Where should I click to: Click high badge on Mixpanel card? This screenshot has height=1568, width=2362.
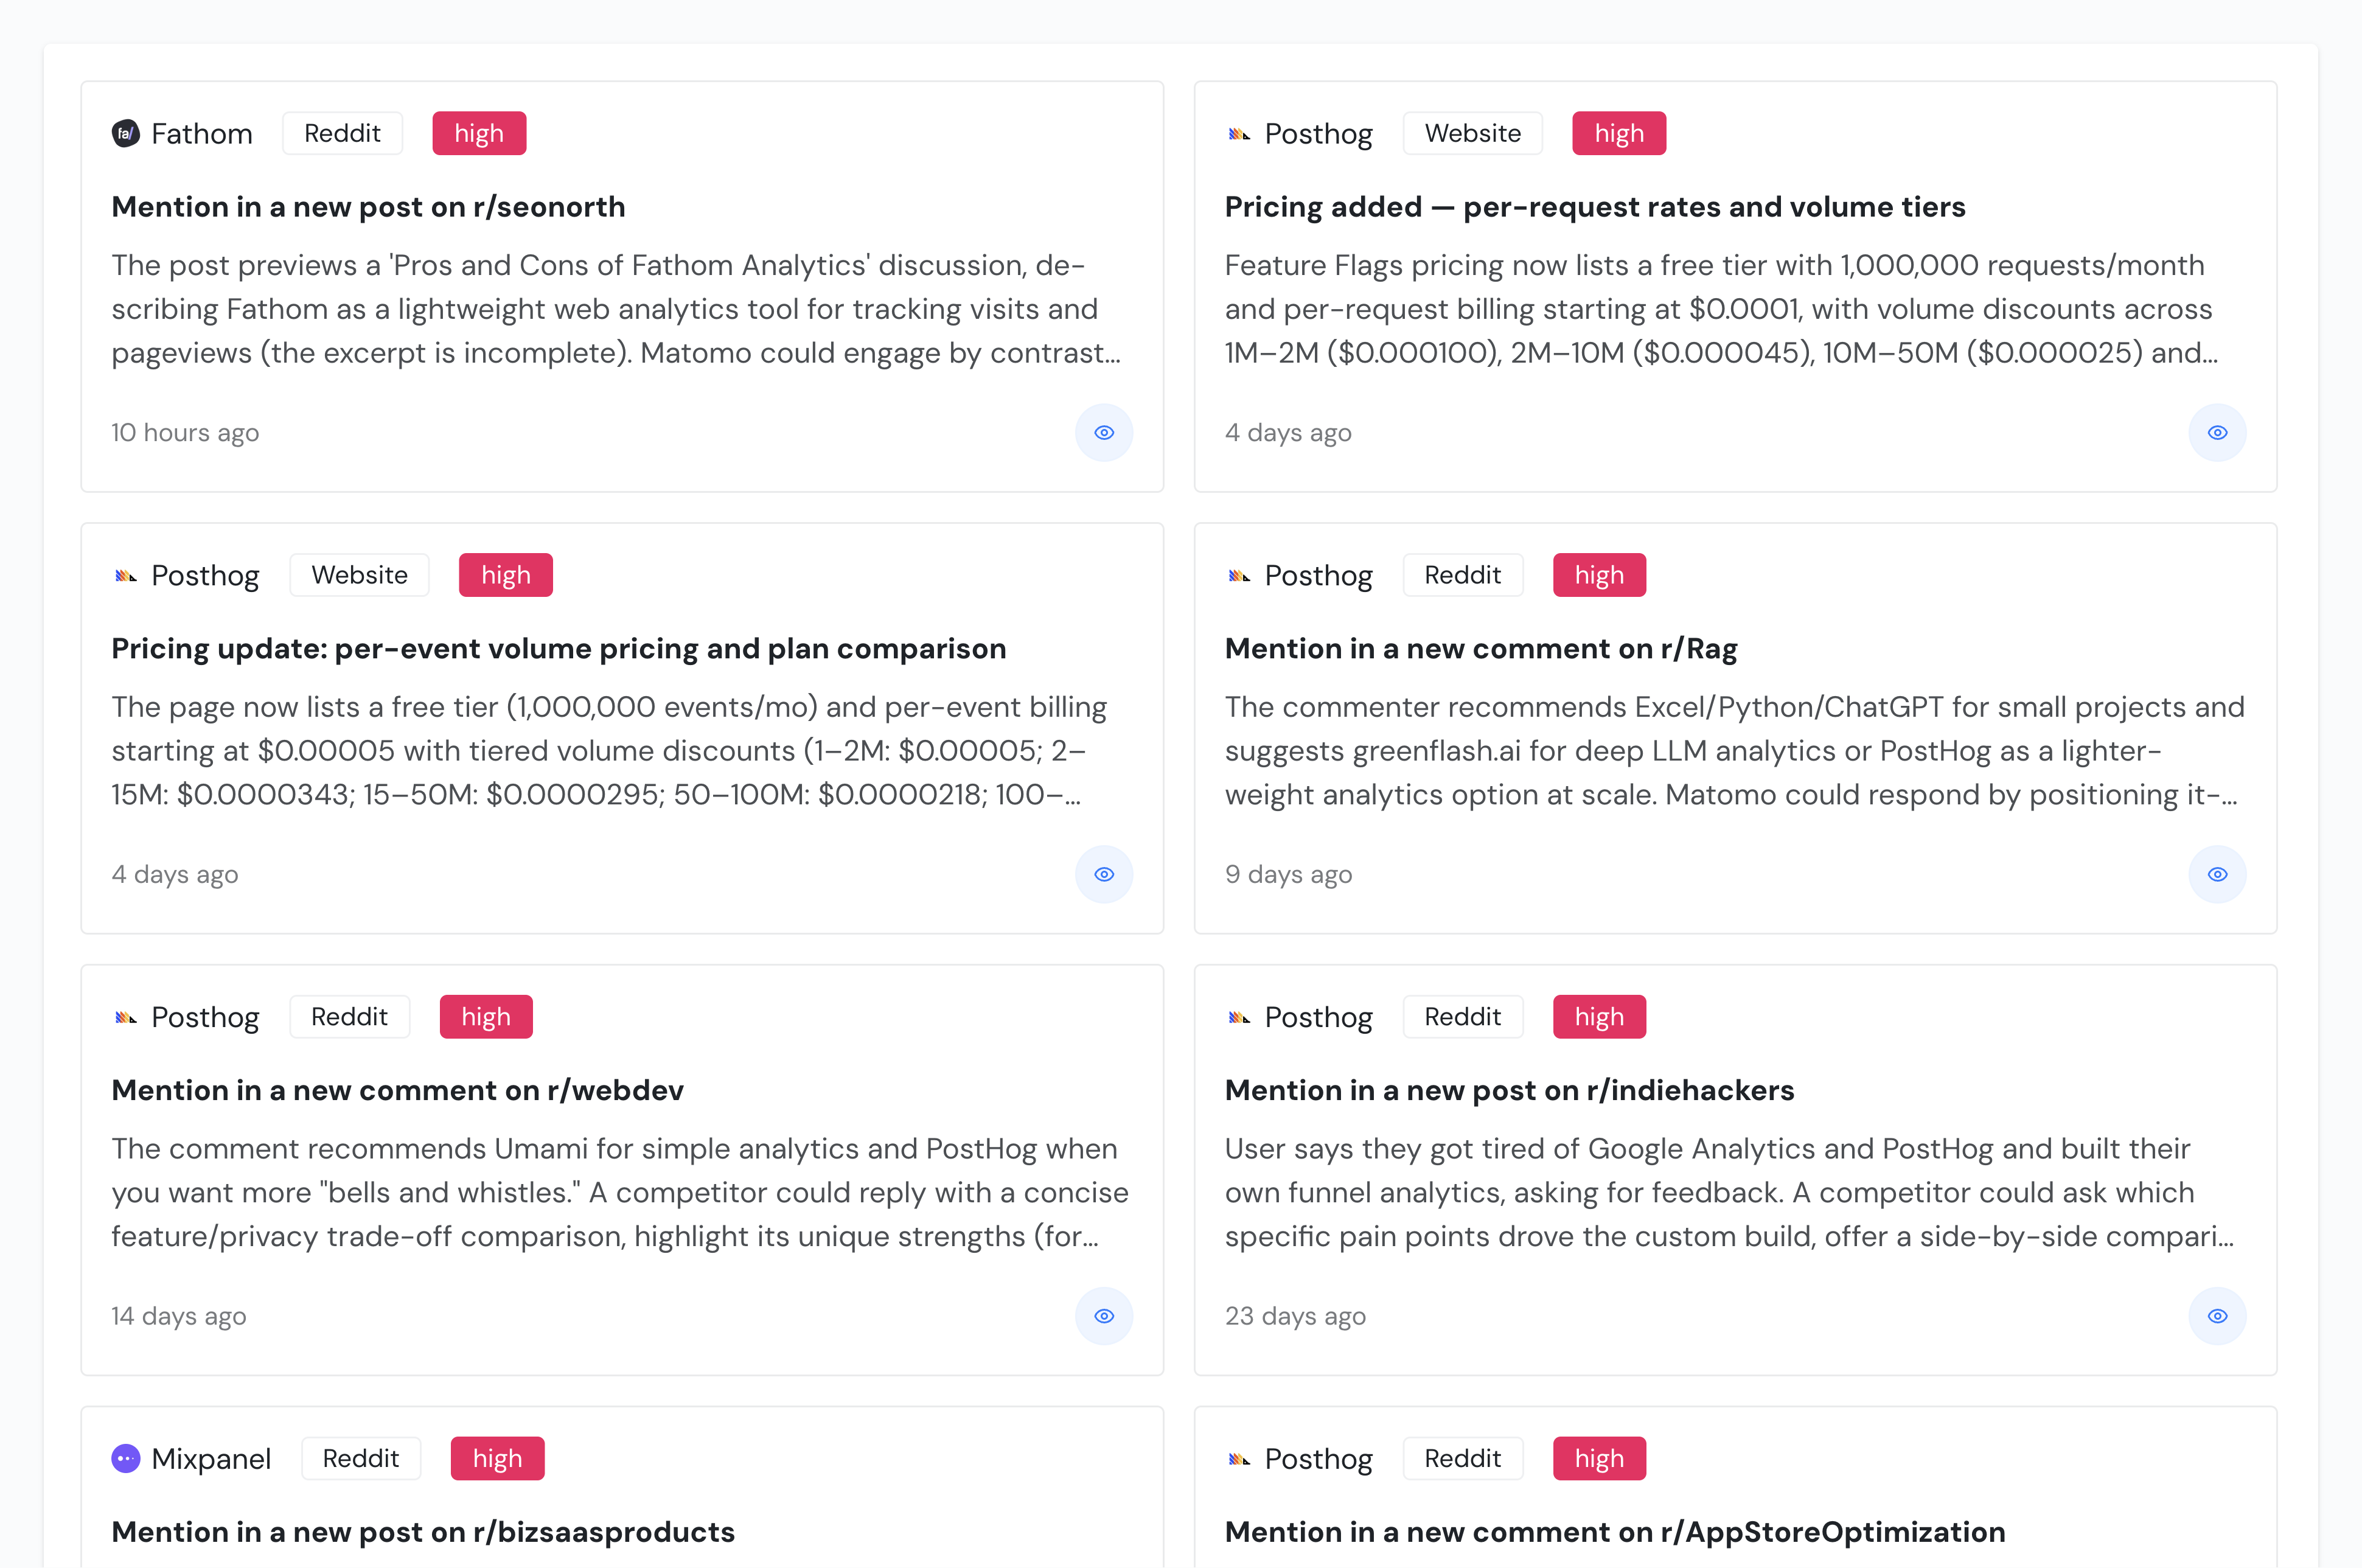pyautogui.click(x=497, y=1459)
